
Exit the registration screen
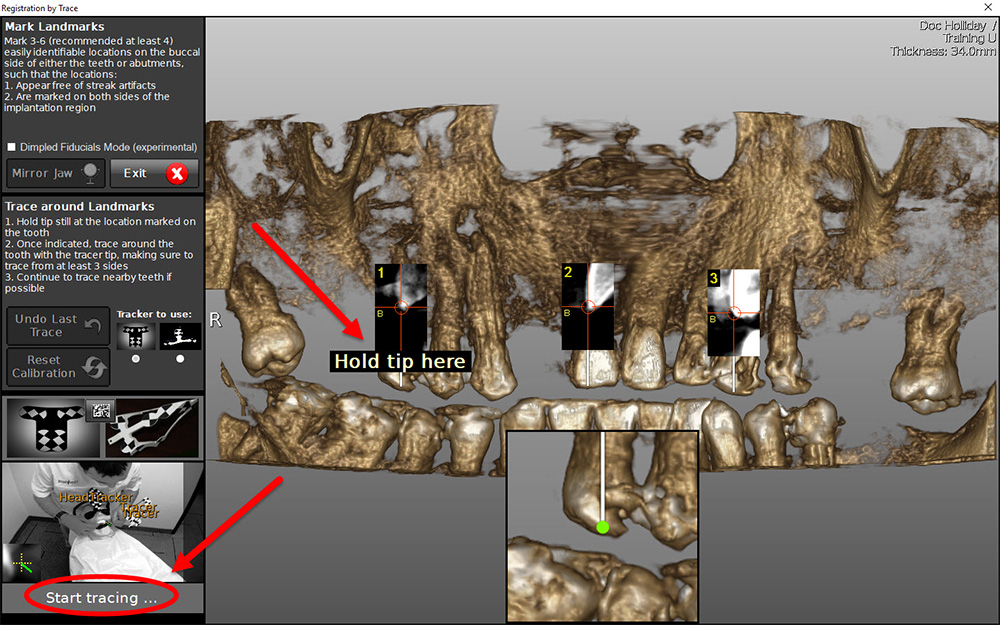pos(155,173)
